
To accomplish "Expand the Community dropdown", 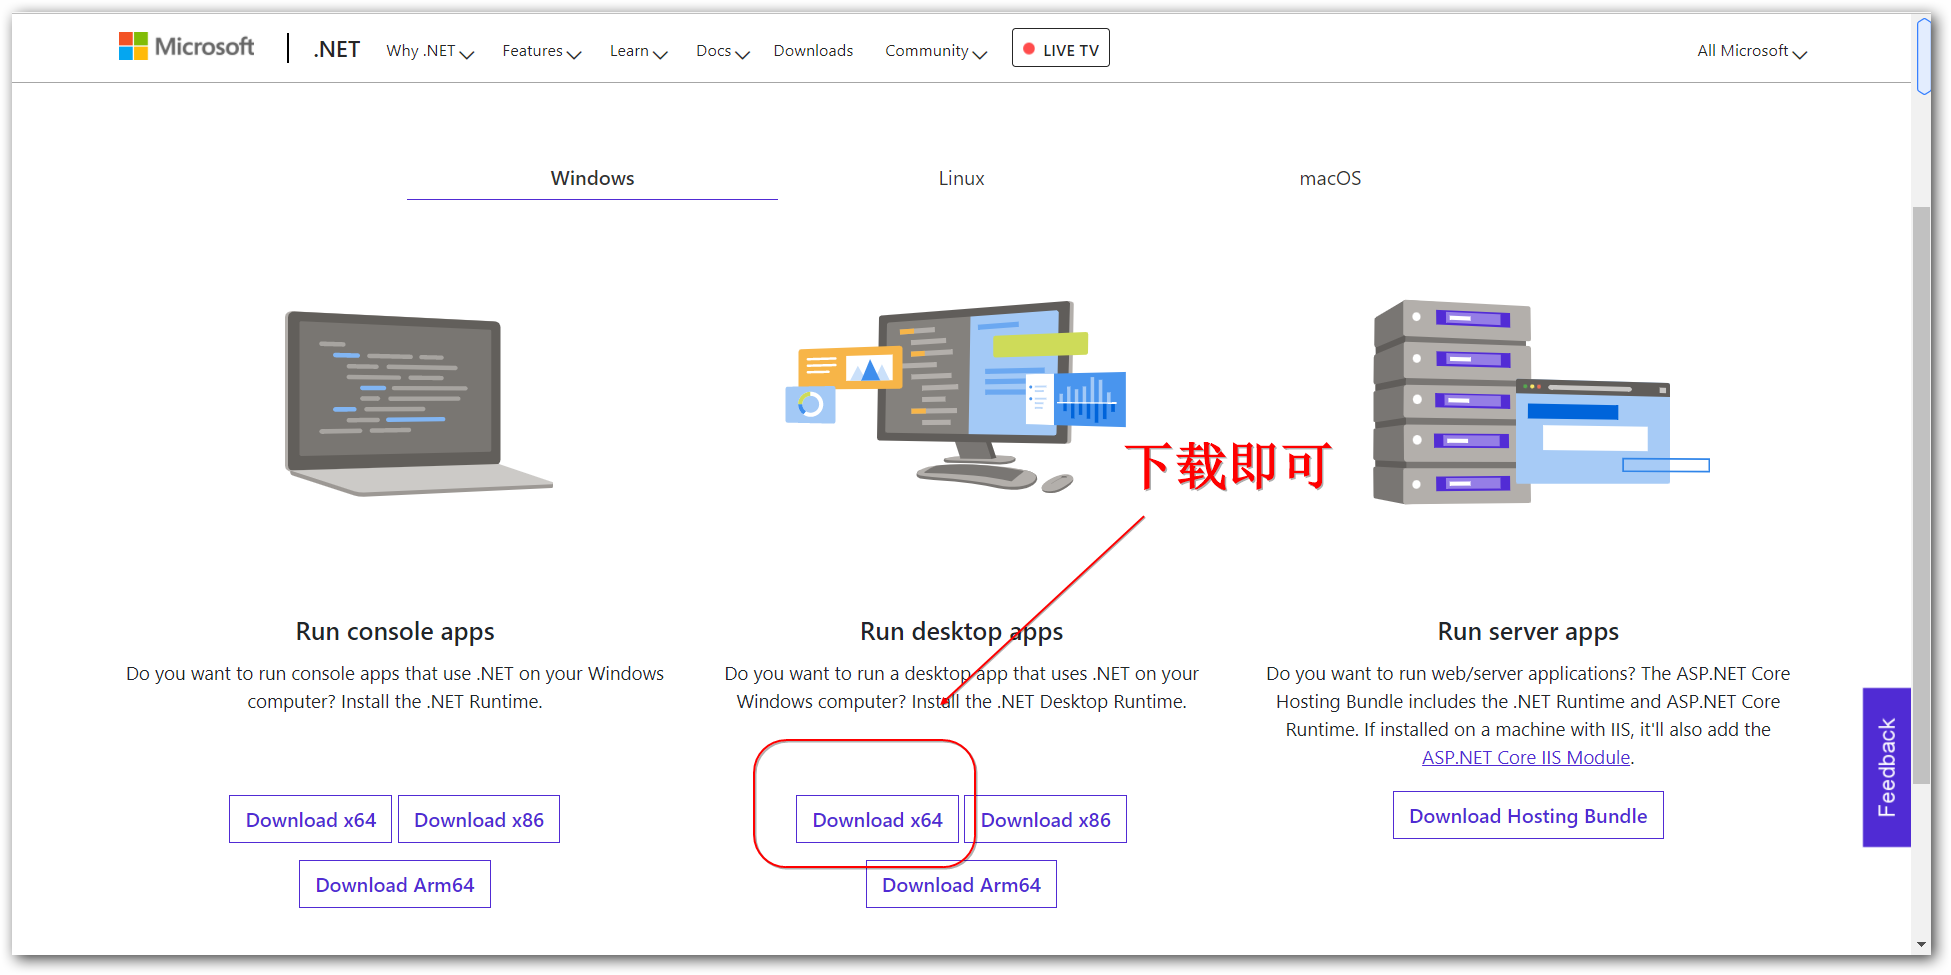I will point(936,51).
